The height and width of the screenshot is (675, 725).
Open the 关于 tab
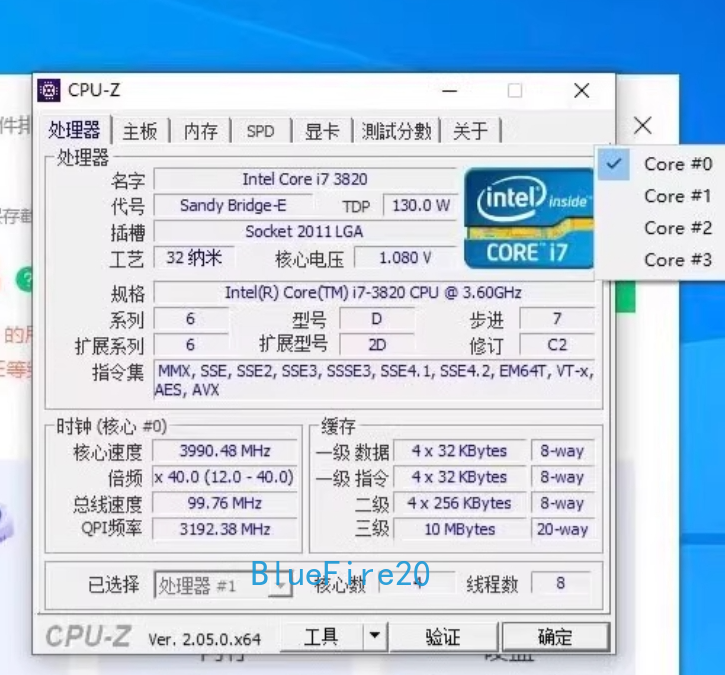470,131
